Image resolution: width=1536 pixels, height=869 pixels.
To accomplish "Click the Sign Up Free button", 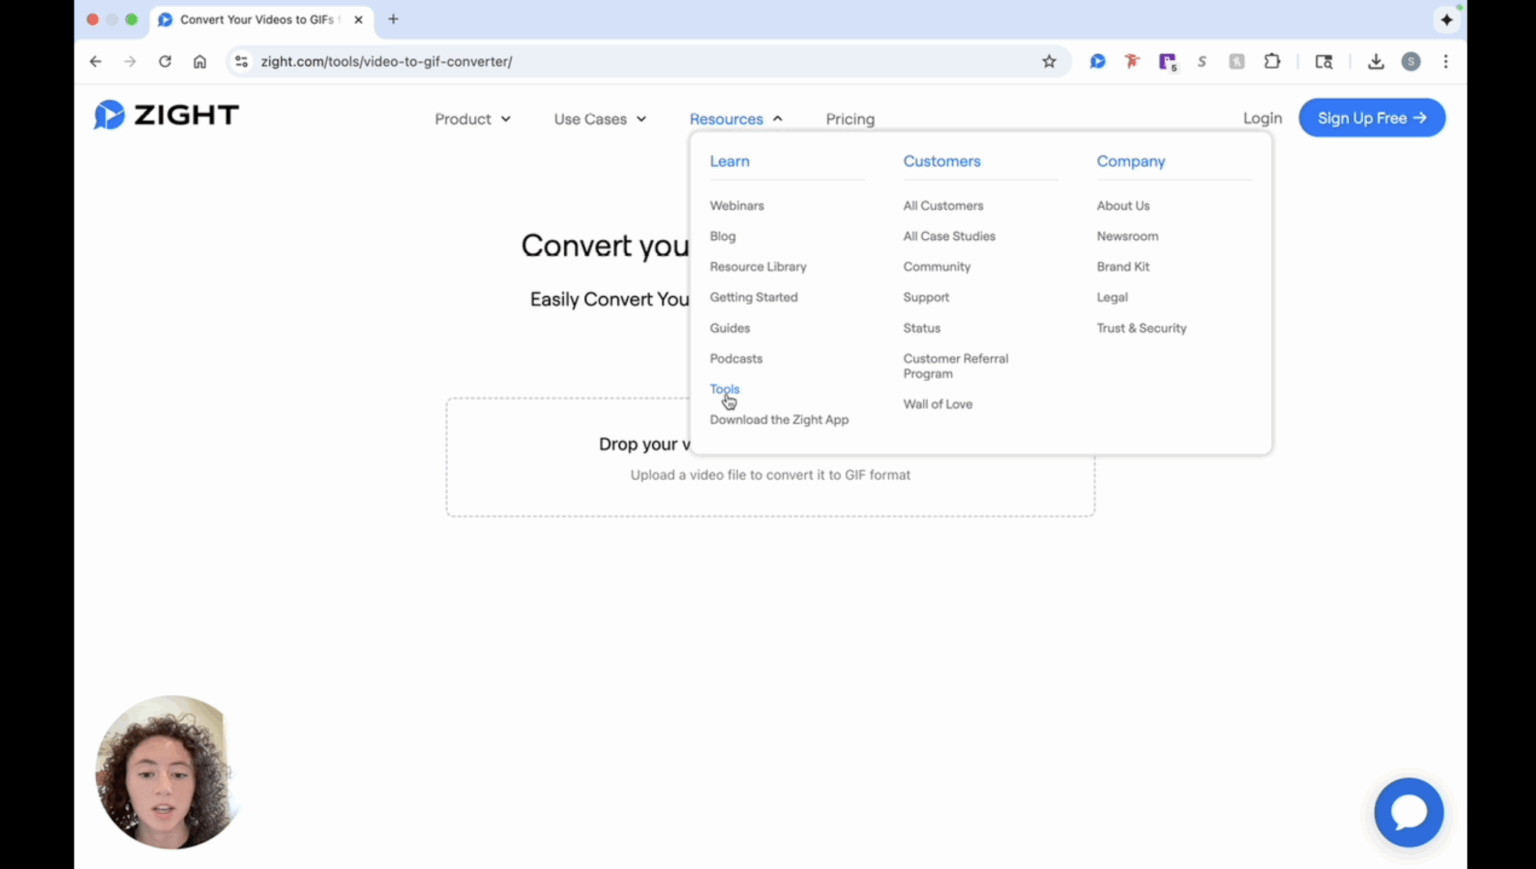I will coord(1371,117).
